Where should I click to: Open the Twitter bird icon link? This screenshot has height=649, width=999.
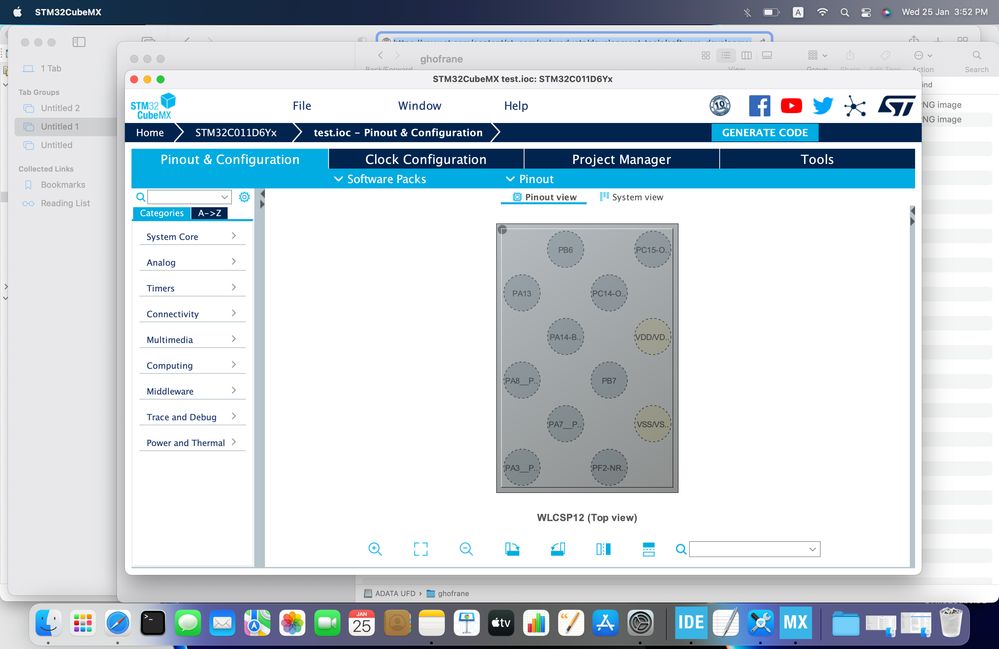tap(823, 106)
